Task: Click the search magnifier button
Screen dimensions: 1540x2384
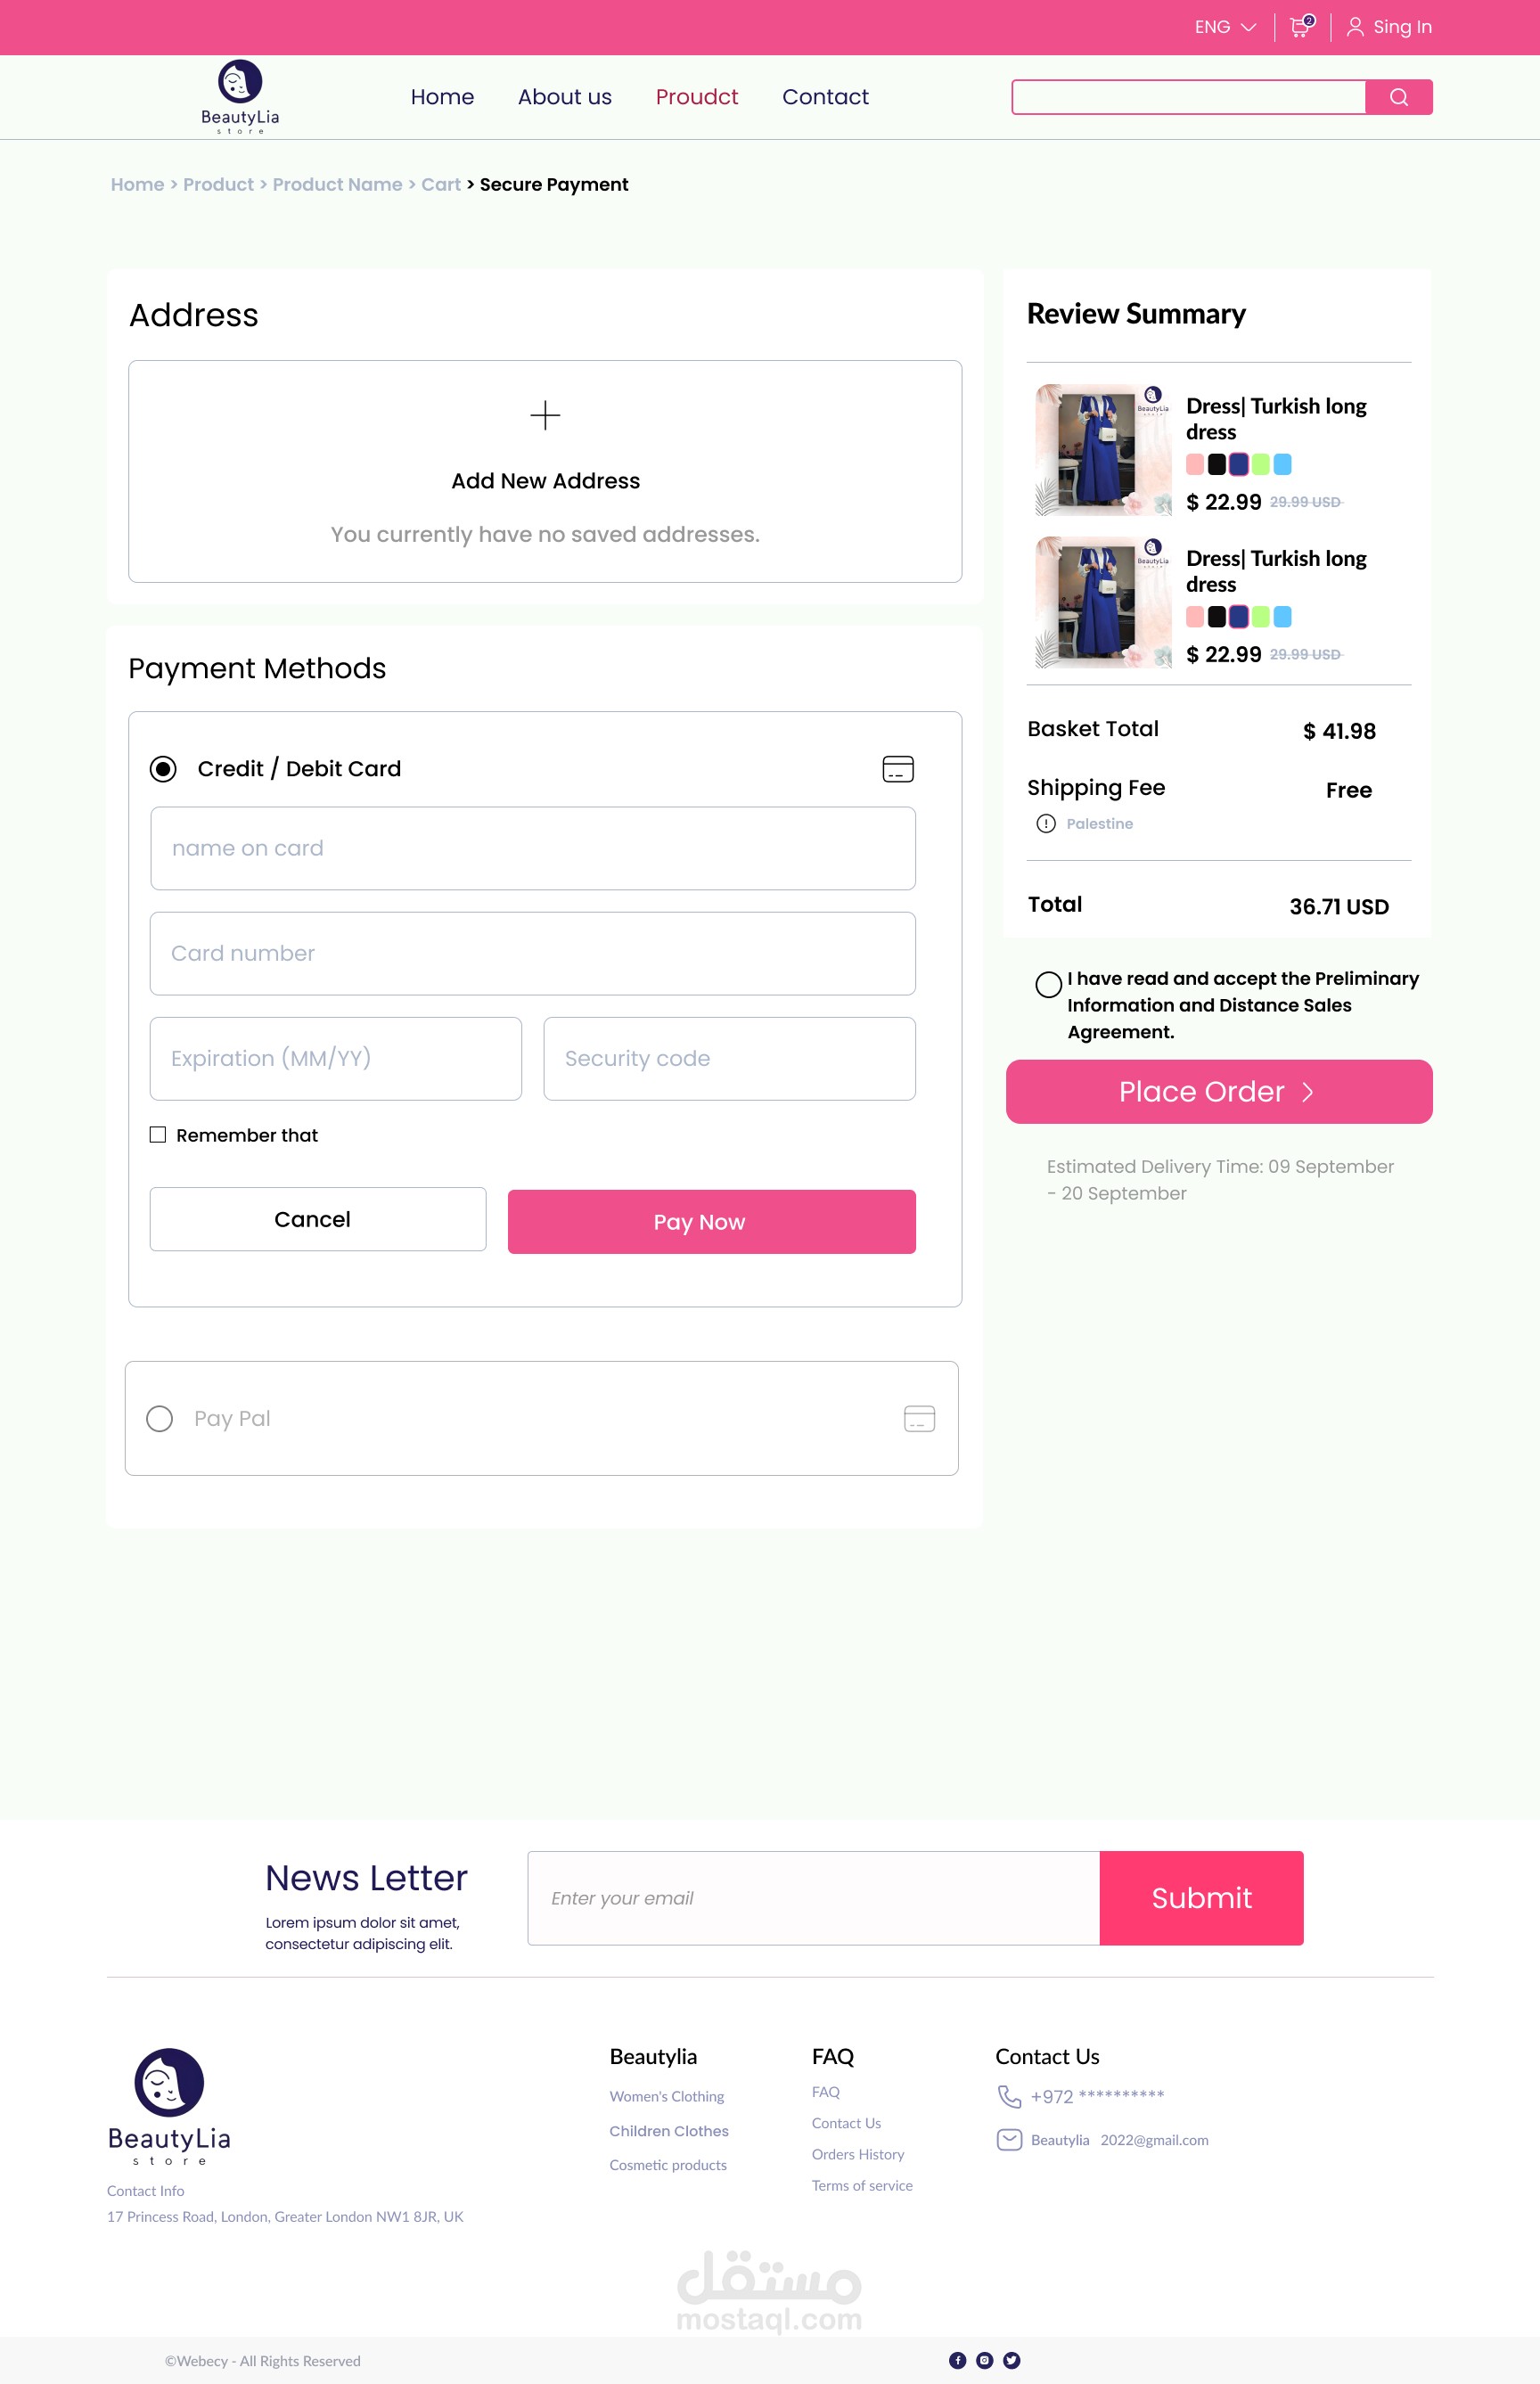Action: (x=1398, y=97)
